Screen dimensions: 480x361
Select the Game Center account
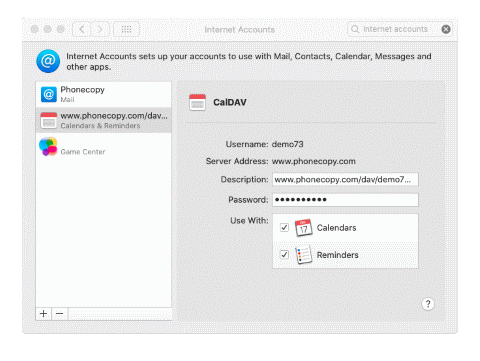[x=104, y=147]
